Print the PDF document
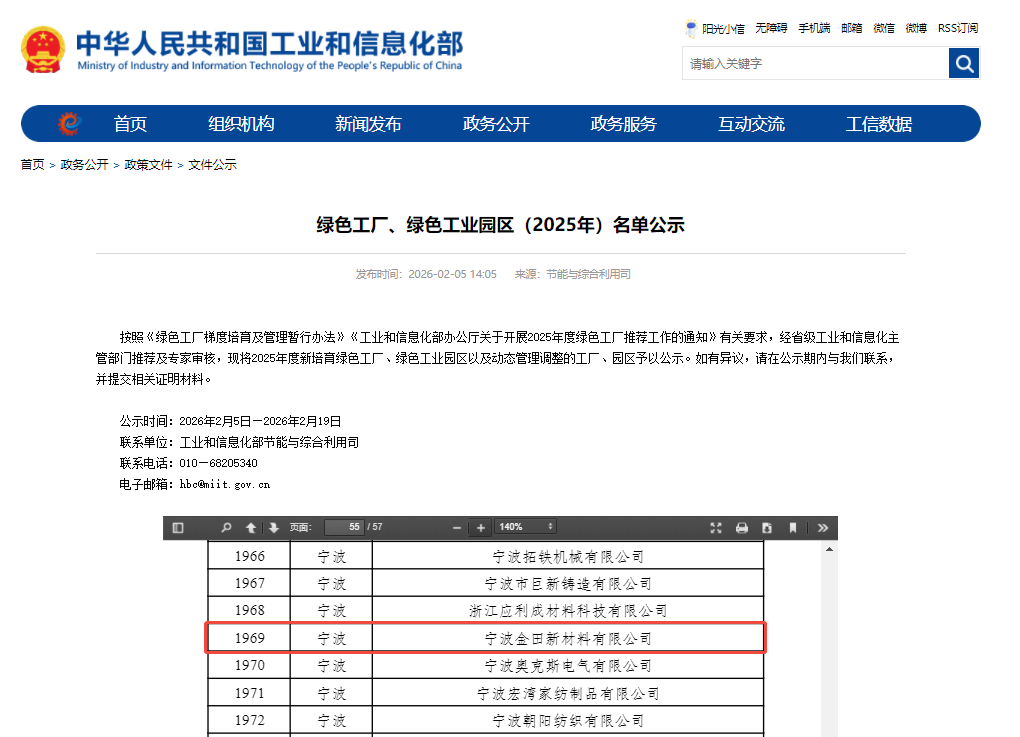Image resolution: width=1020 pixels, height=737 pixels. pos(742,527)
